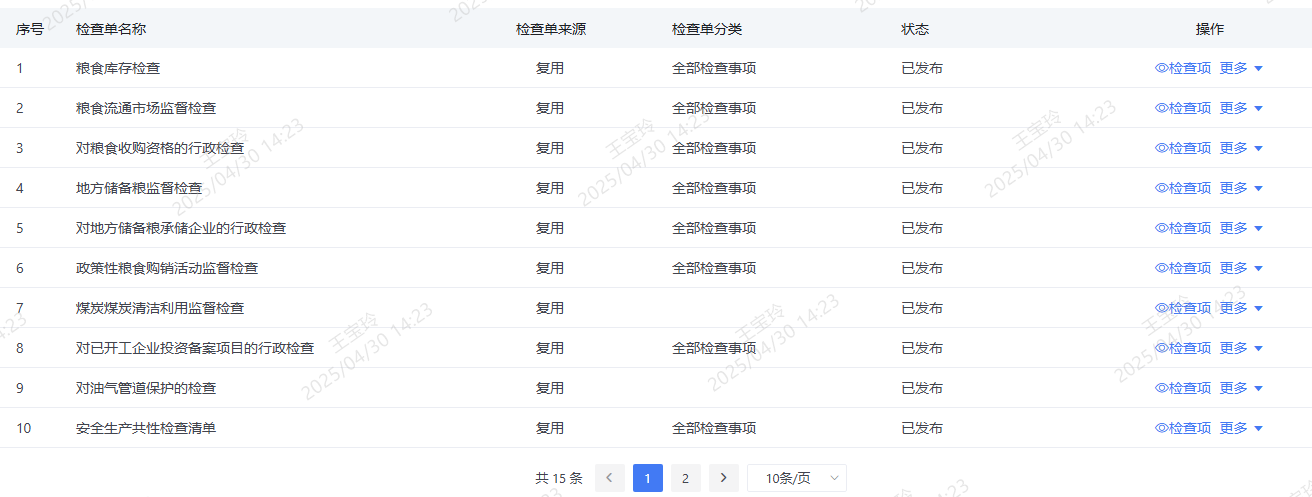The height and width of the screenshot is (497, 1312).
Task: Select page 1 in pagination
Action: pyautogui.click(x=648, y=478)
